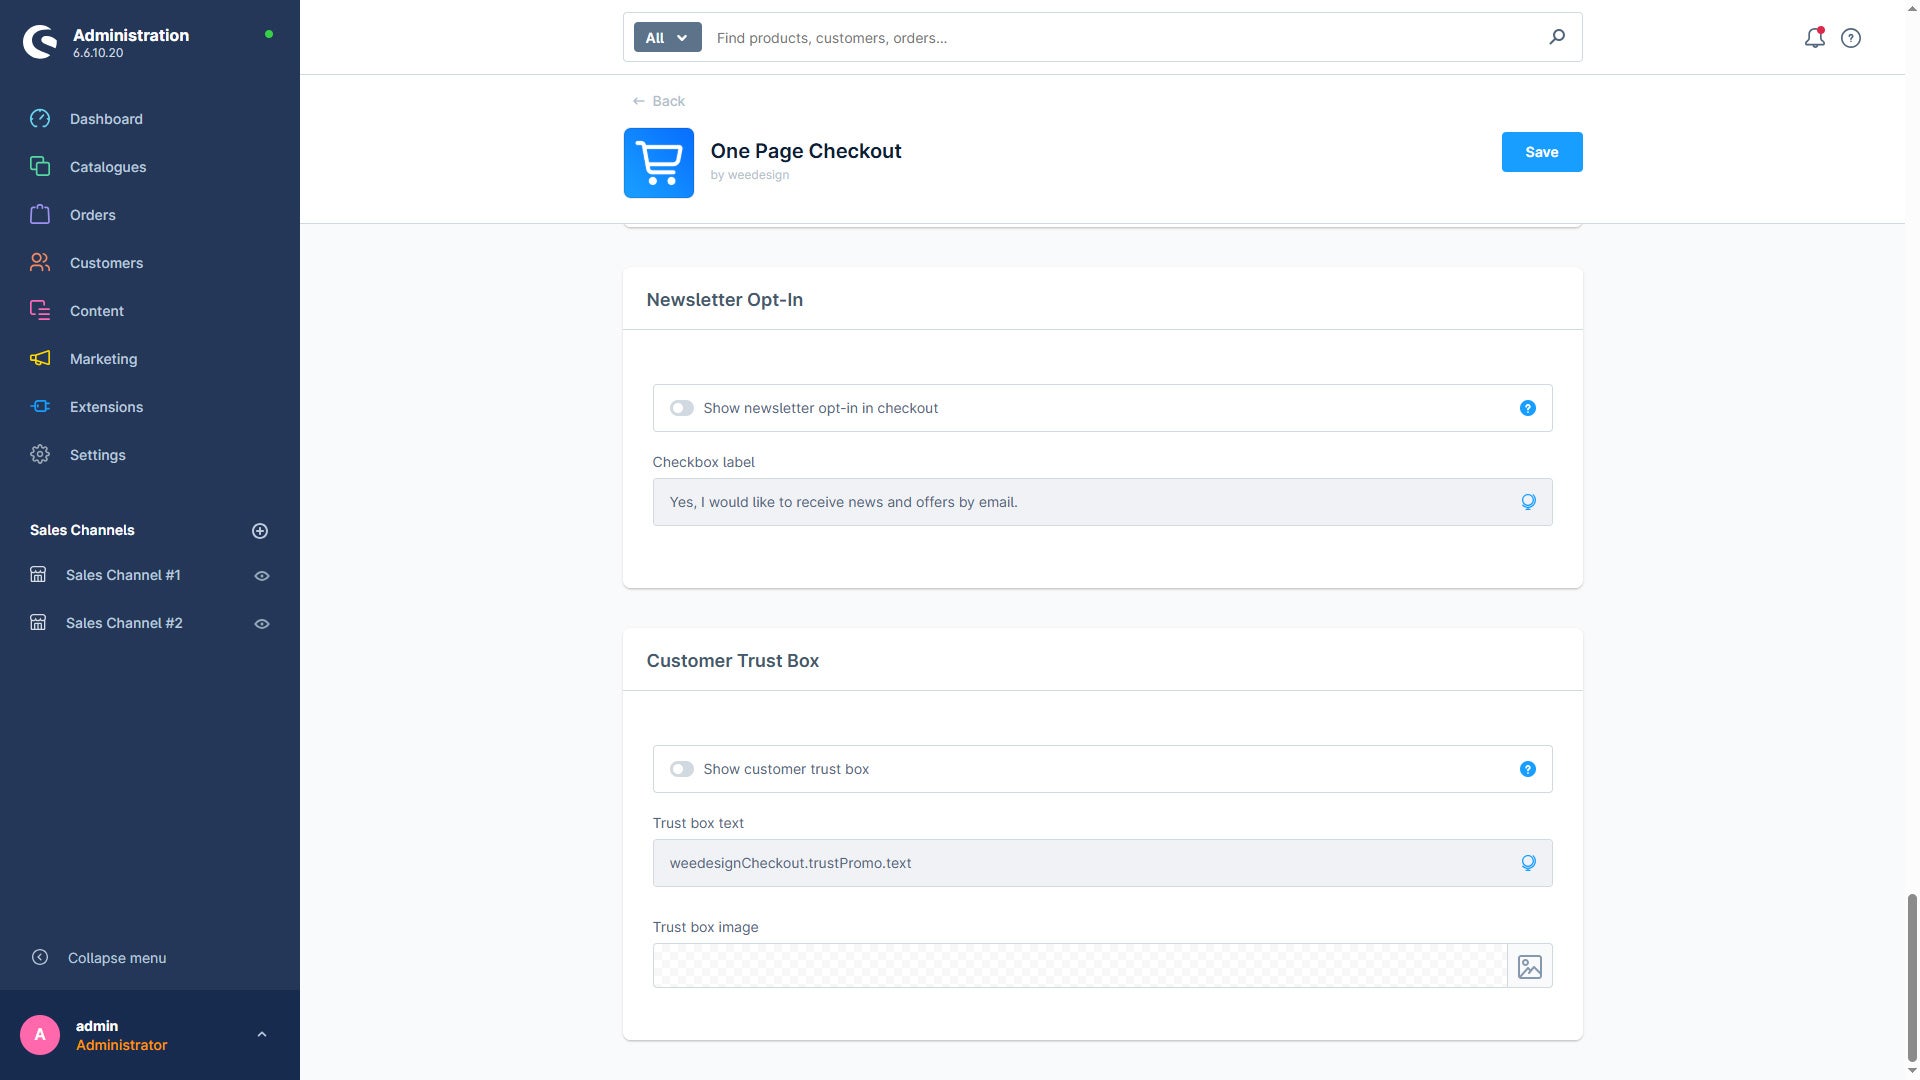Image resolution: width=1920 pixels, height=1080 pixels.
Task: Click the page vertical scrollbar thumb
Action: coord(1912,978)
